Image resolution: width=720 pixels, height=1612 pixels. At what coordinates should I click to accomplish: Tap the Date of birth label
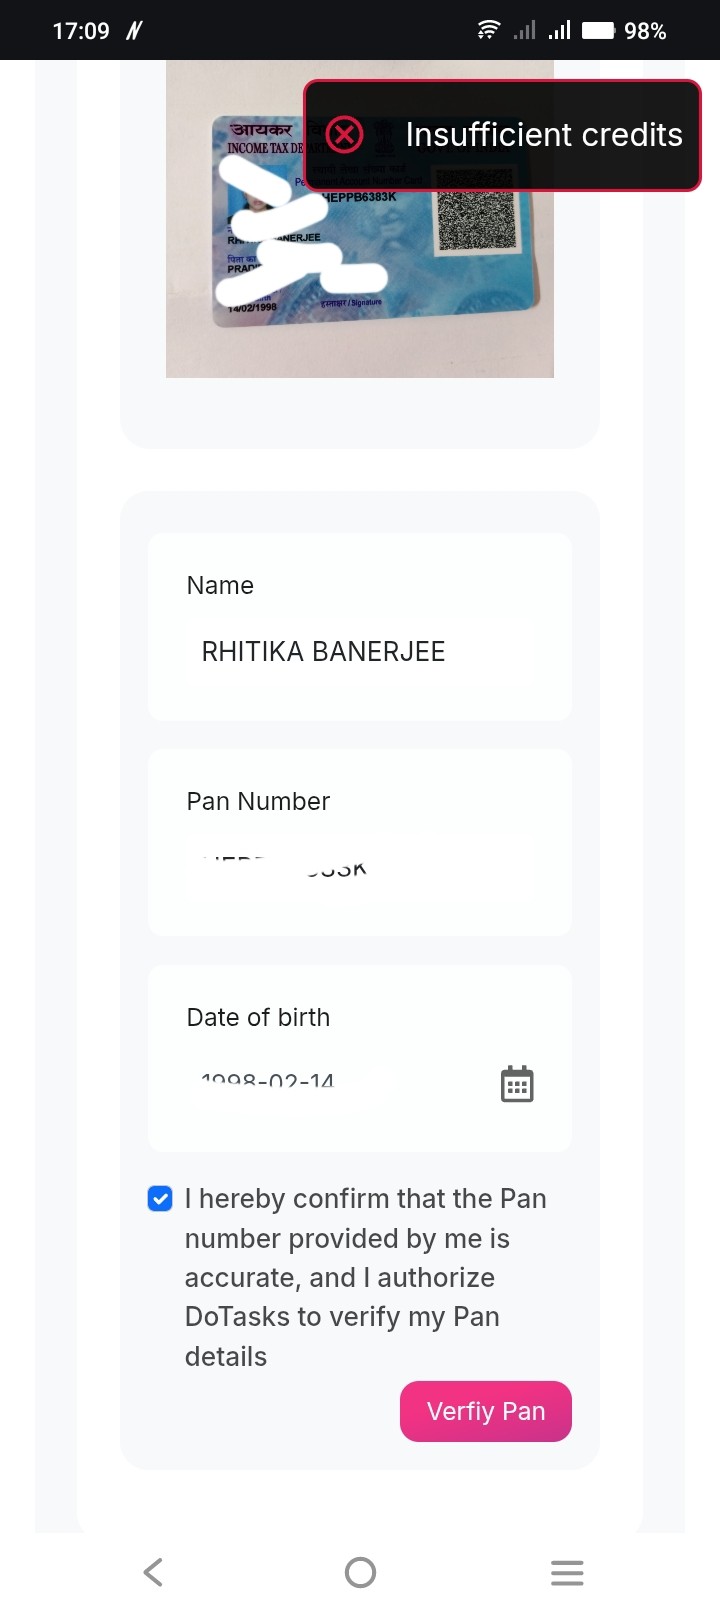pyautogui.click(x=258, y=1017)
